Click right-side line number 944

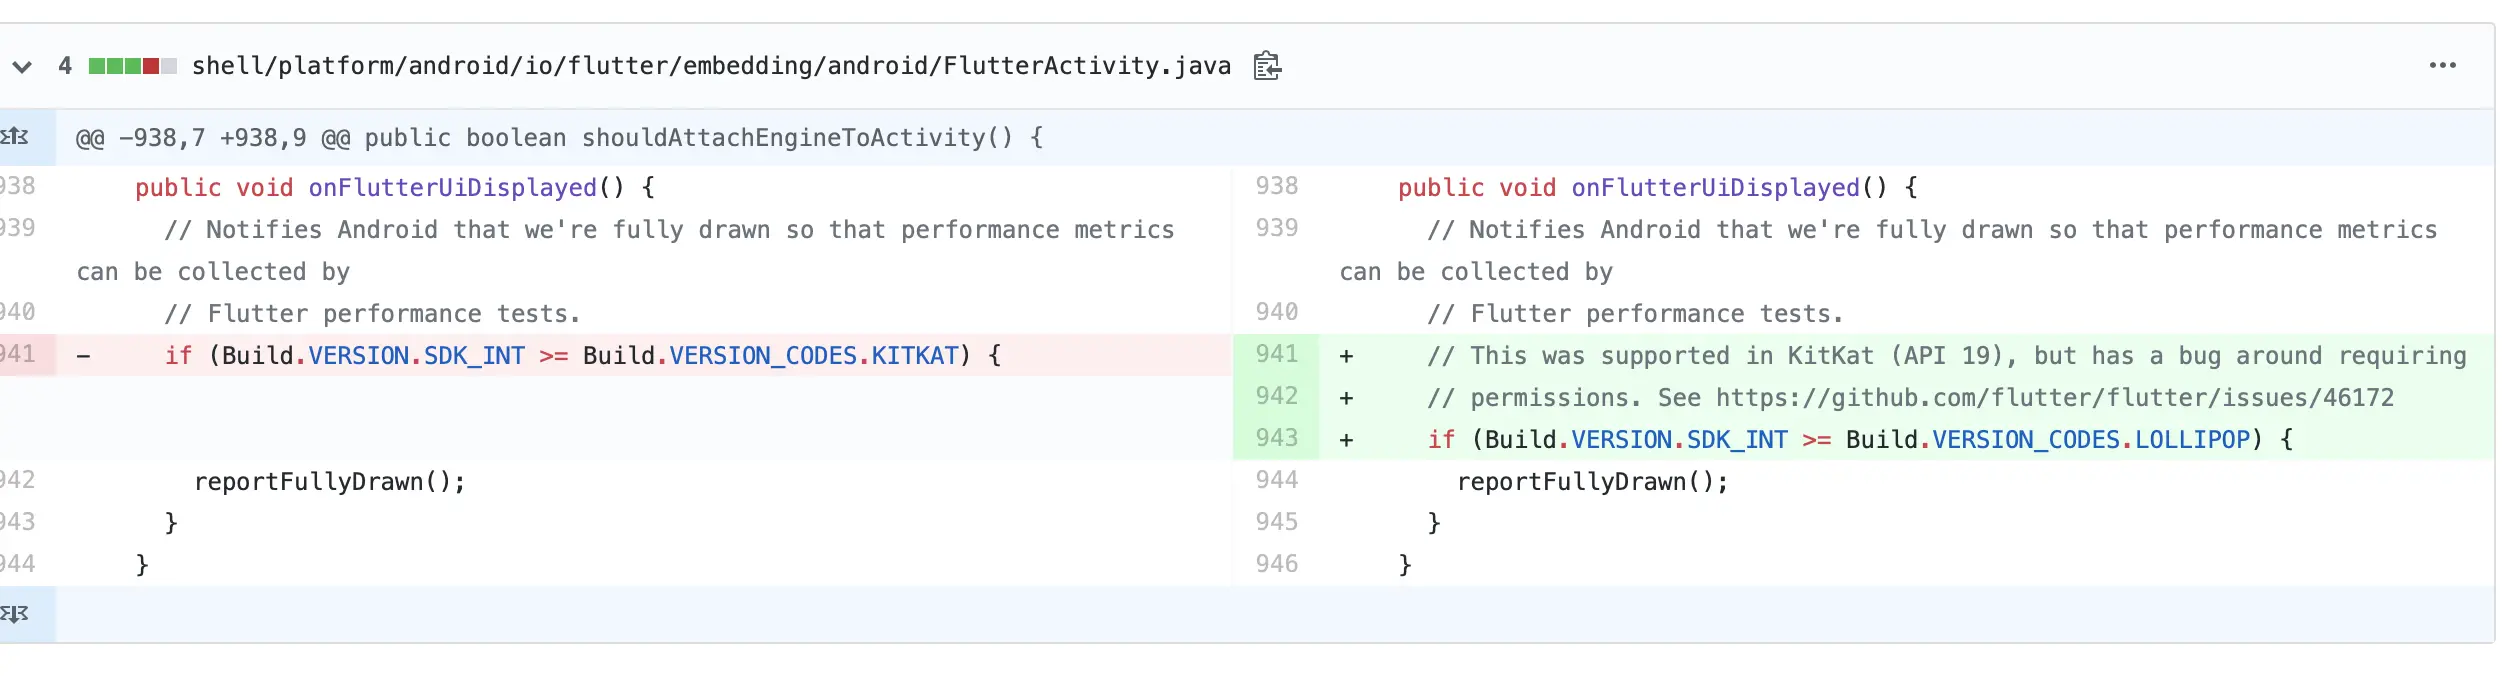(1276, 481)
